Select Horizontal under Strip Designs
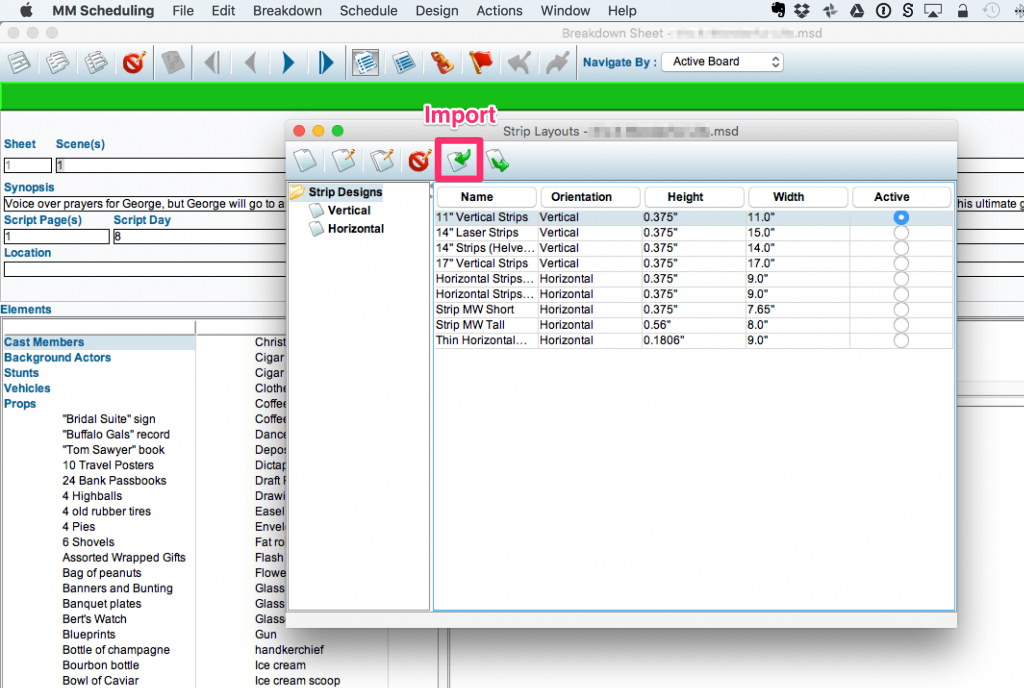The width and height of the screenshot is (1024, 688). (x=356, y=228)
